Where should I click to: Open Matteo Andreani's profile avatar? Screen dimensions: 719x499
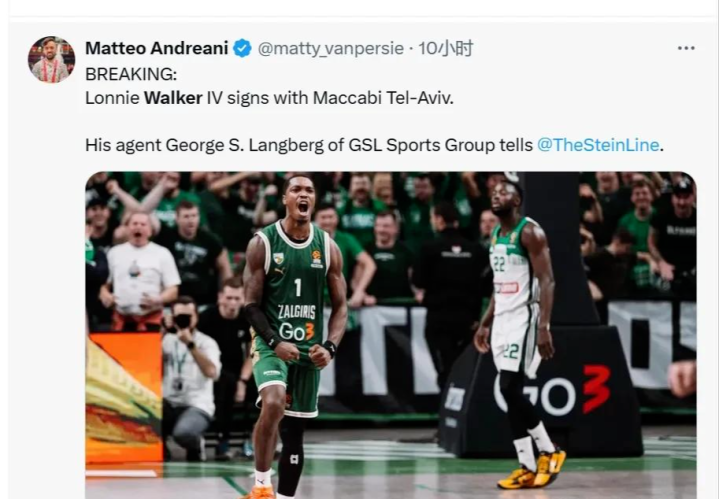[x=51, y=60]
